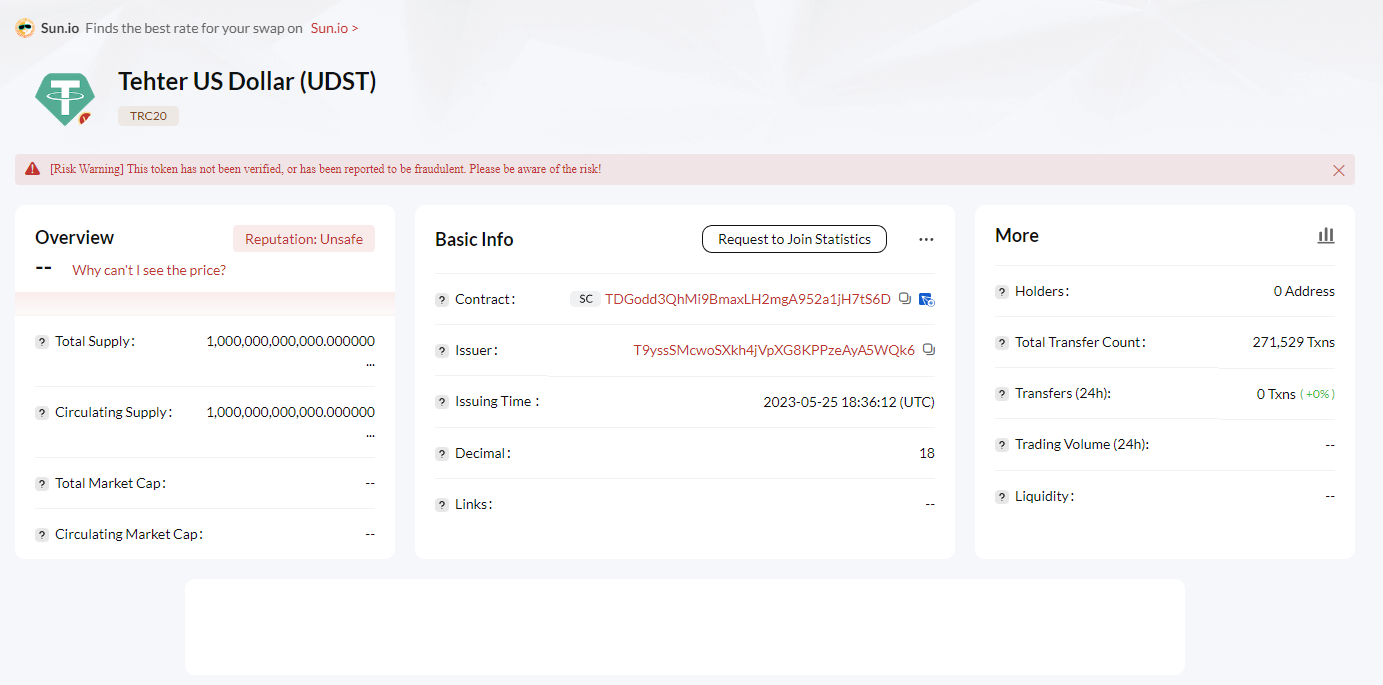
Task: Open issuer address T9yssSMcwoSXkh4jVpXG8KPPzeAyA5WQk6
Action: [774, 350]
